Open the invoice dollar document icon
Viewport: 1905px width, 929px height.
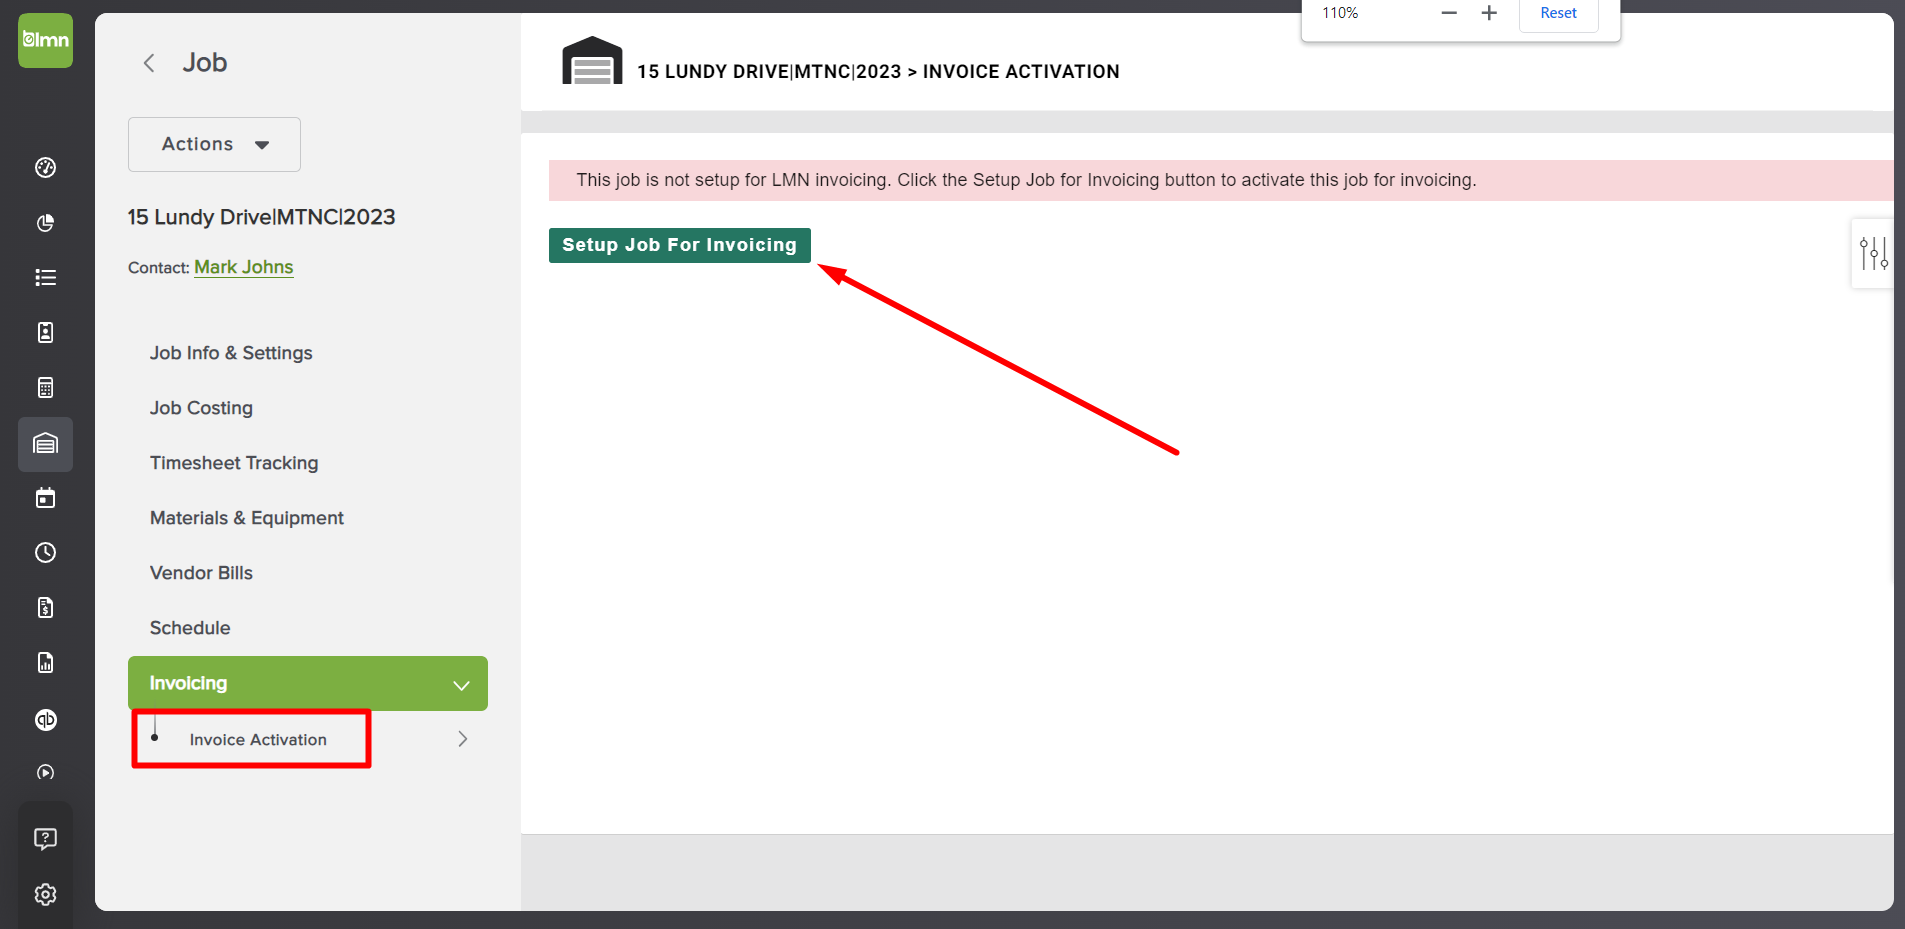(x=45, y=607)
